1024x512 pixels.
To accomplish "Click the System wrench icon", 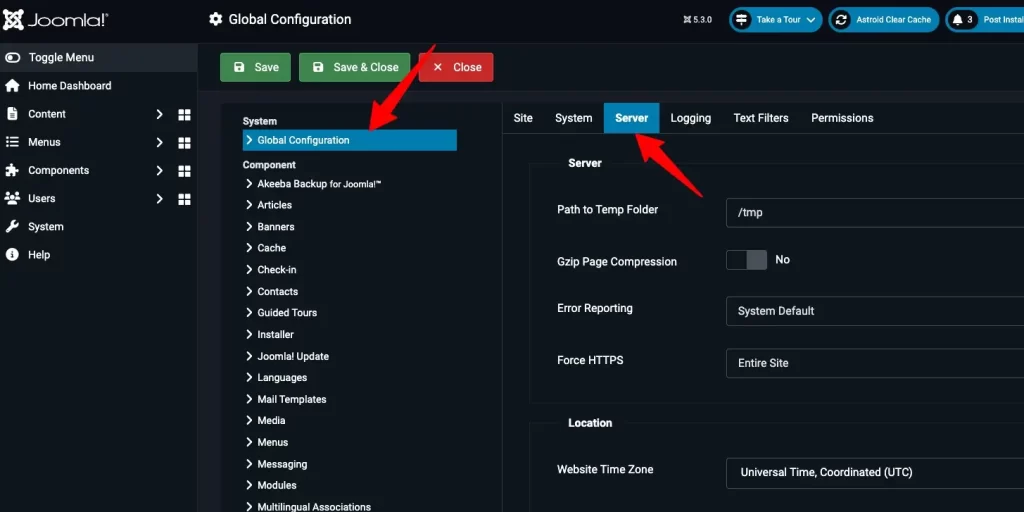I will tap(12, 227).
